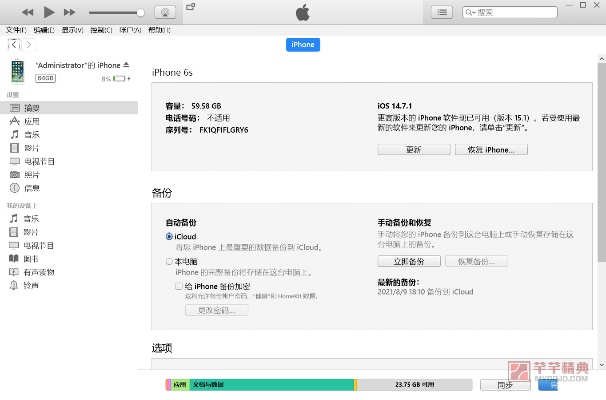Click the iPhone device thumbnail in the sidebar

click(x=18, y=71)
